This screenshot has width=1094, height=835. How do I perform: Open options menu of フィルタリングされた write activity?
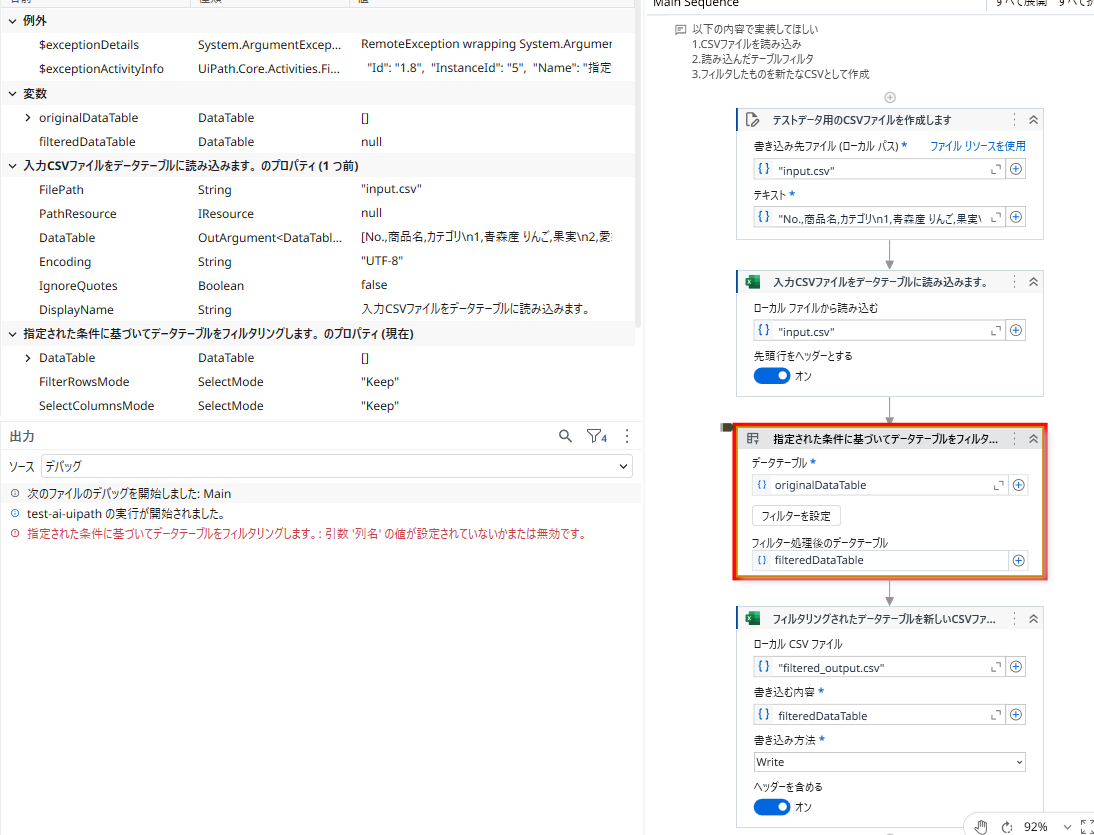1014,619
